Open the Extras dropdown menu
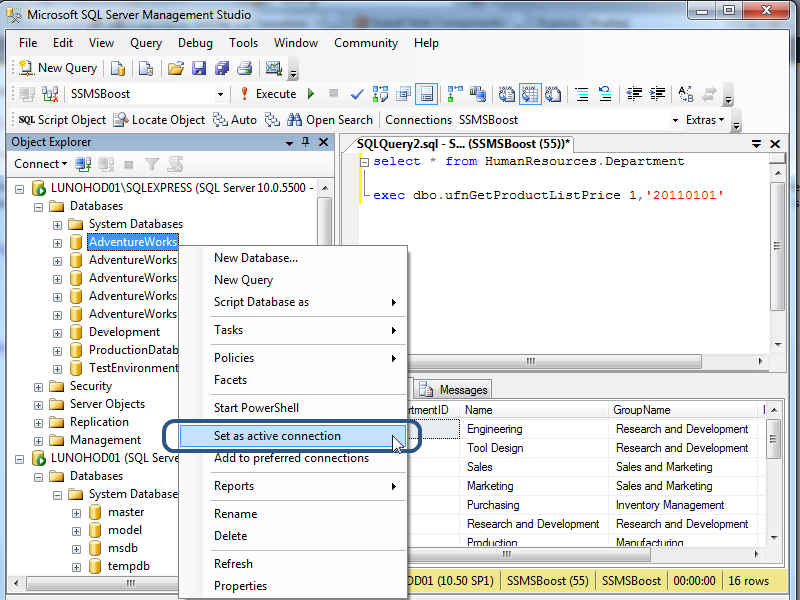The width and height of the screenshot is (800, 600). [x=705, y=120]
